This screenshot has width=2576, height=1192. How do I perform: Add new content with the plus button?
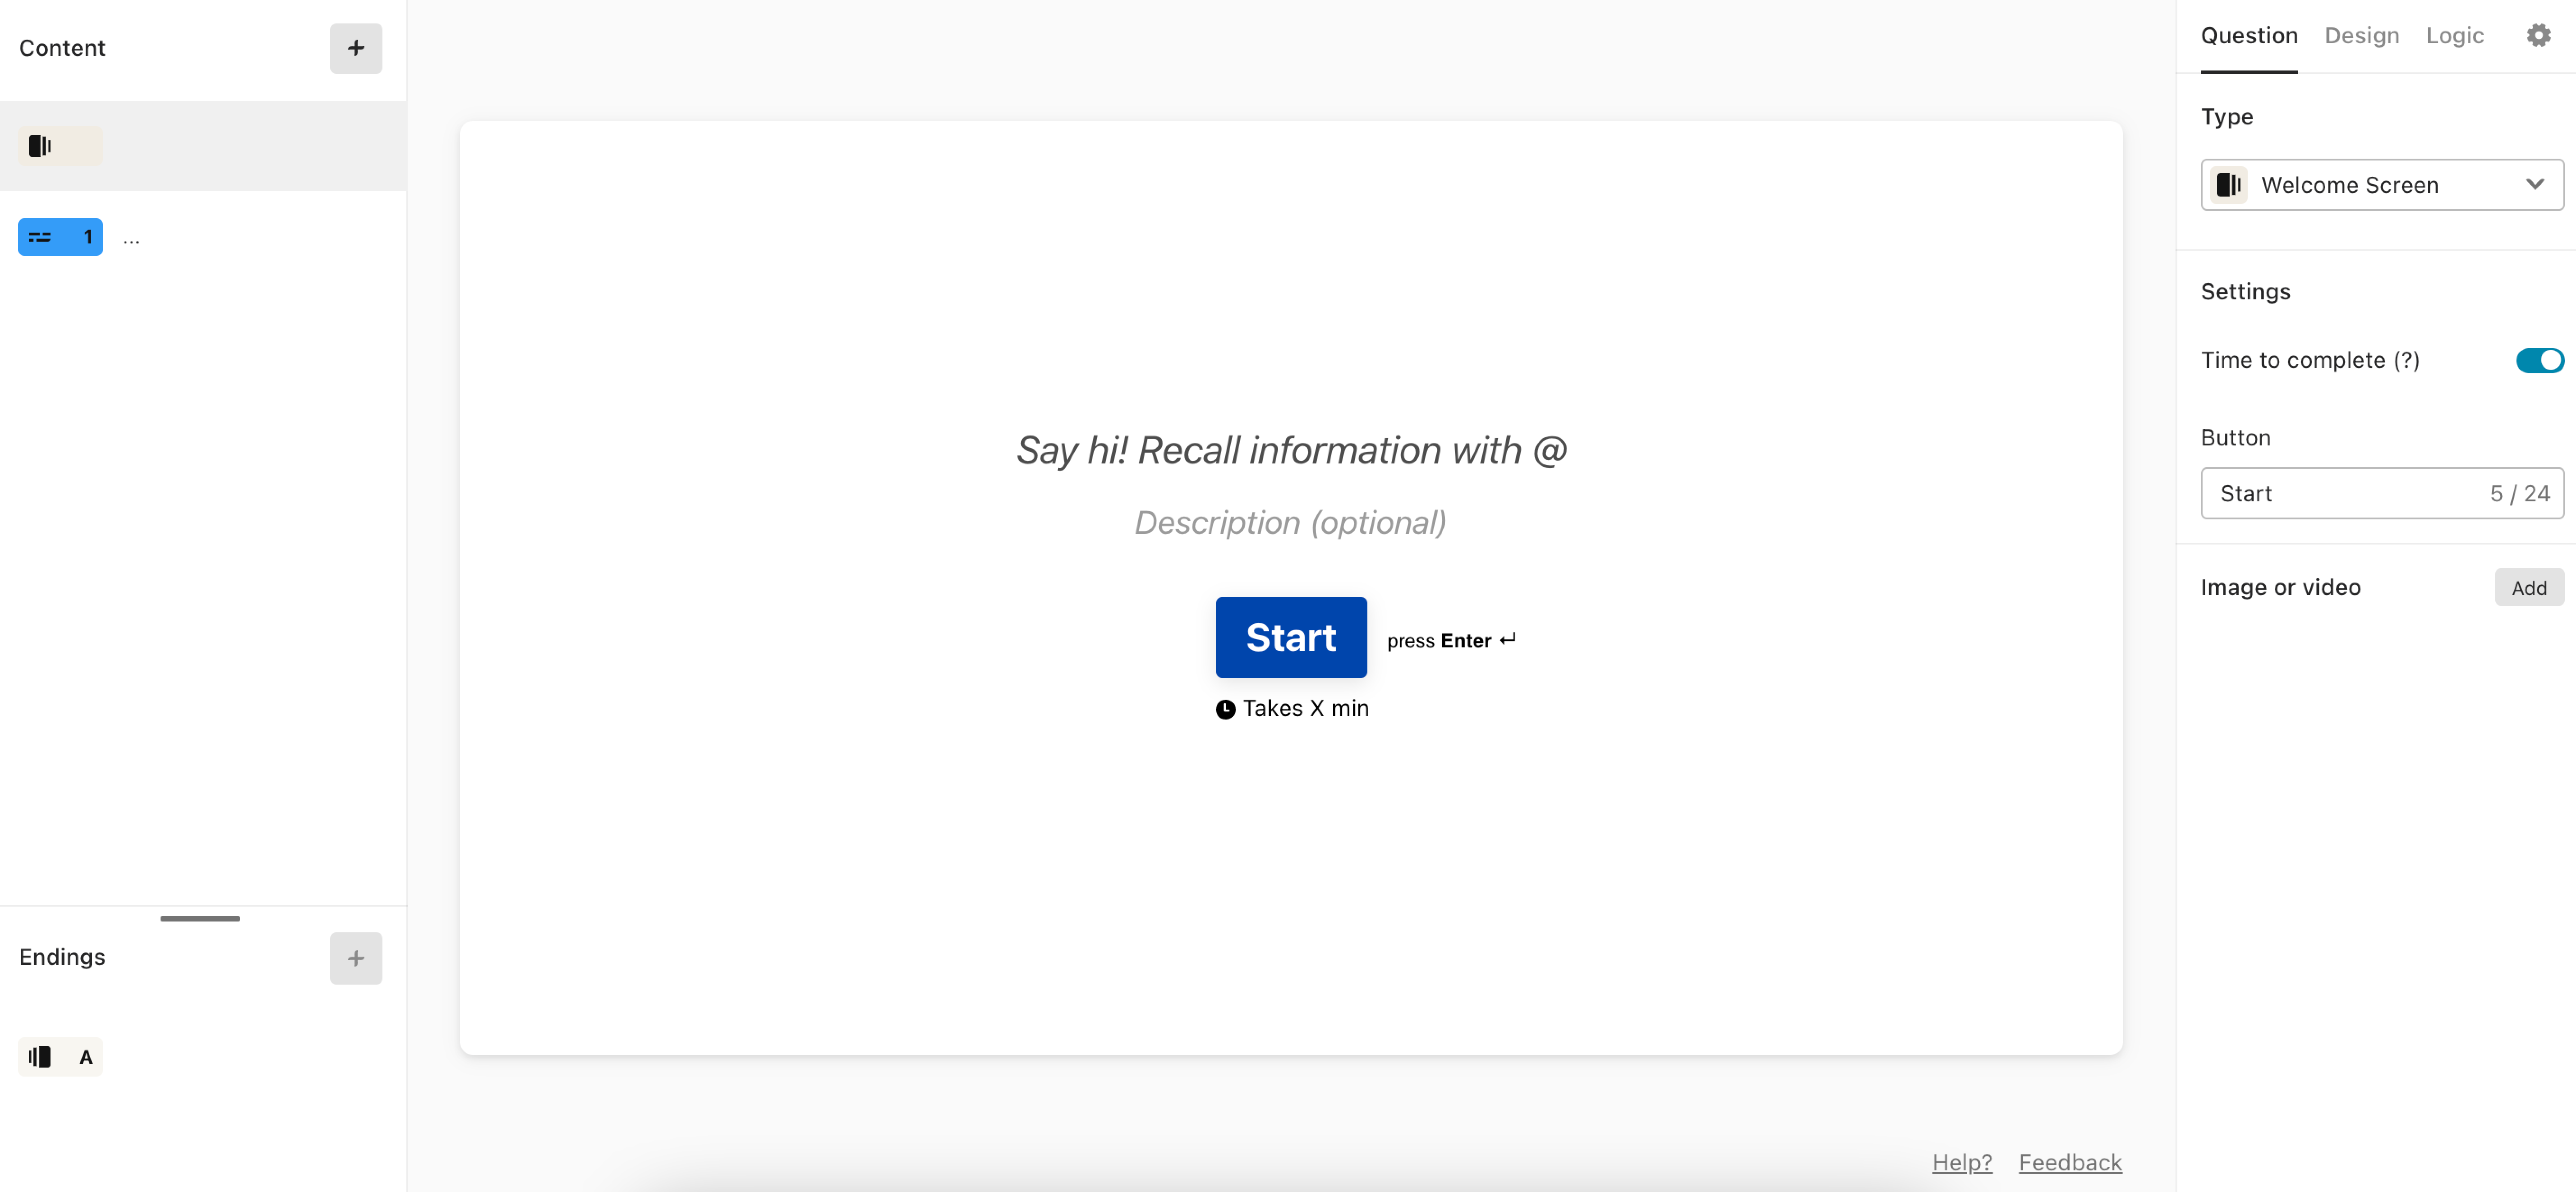356,48
